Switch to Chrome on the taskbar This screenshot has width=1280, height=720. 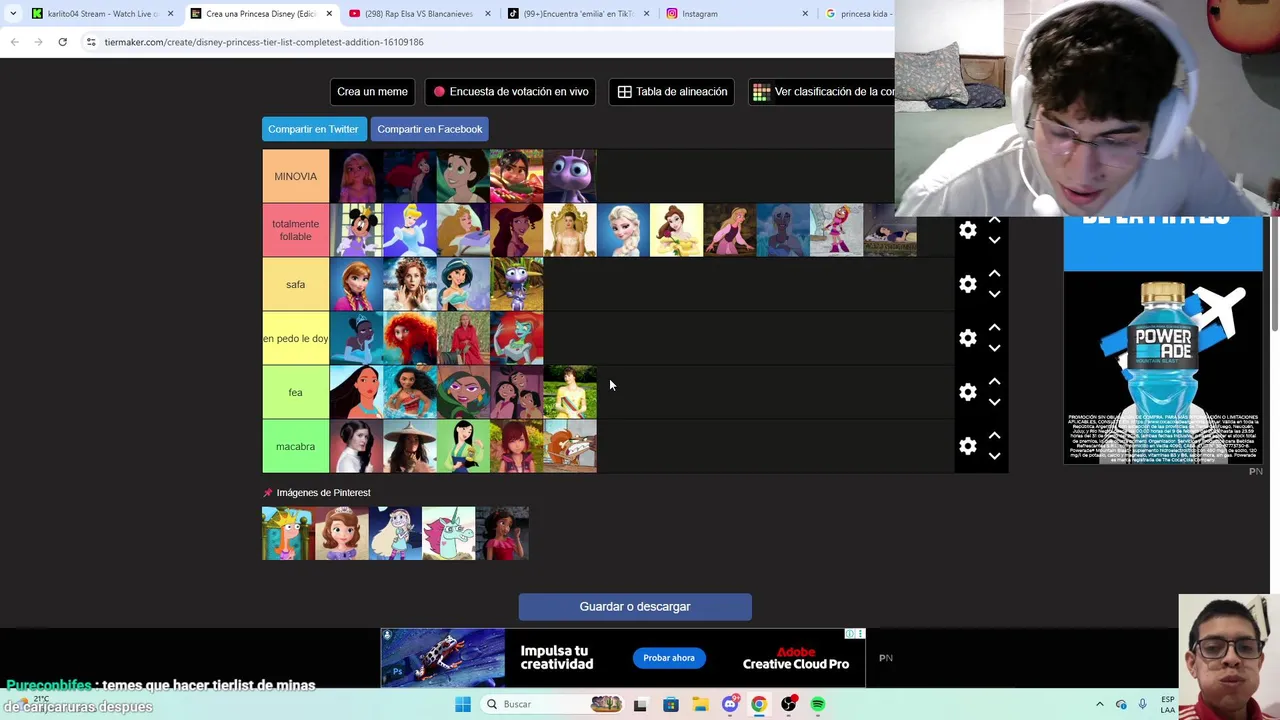point(759,704)
